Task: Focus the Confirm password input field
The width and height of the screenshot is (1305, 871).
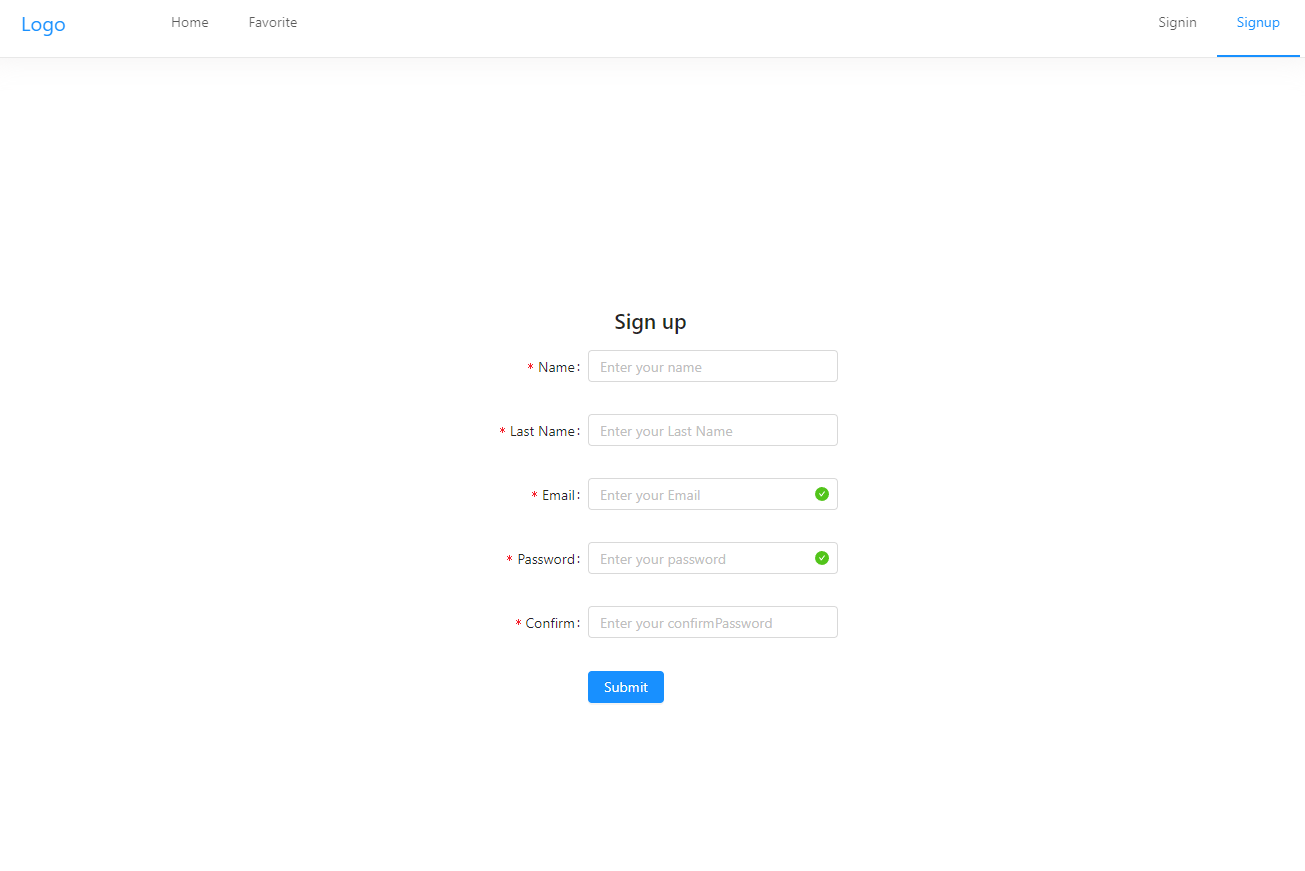Action: (x=712, y=622)
